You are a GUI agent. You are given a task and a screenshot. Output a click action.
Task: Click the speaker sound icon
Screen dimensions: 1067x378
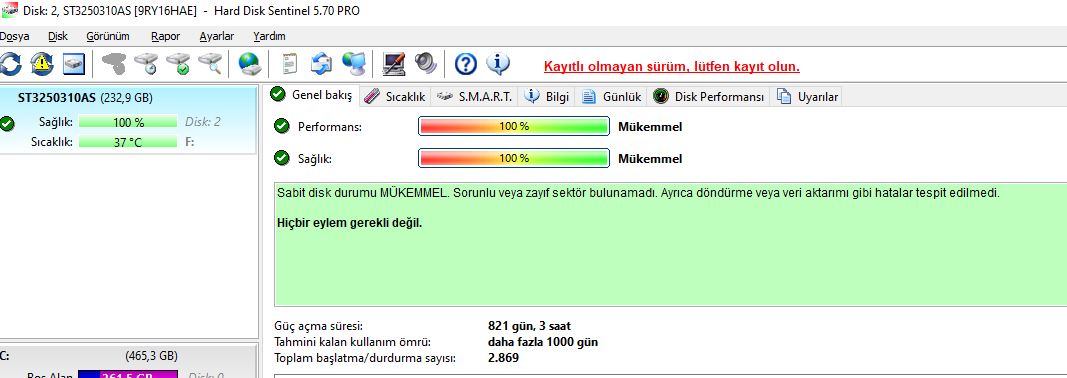tap(427, 64)
